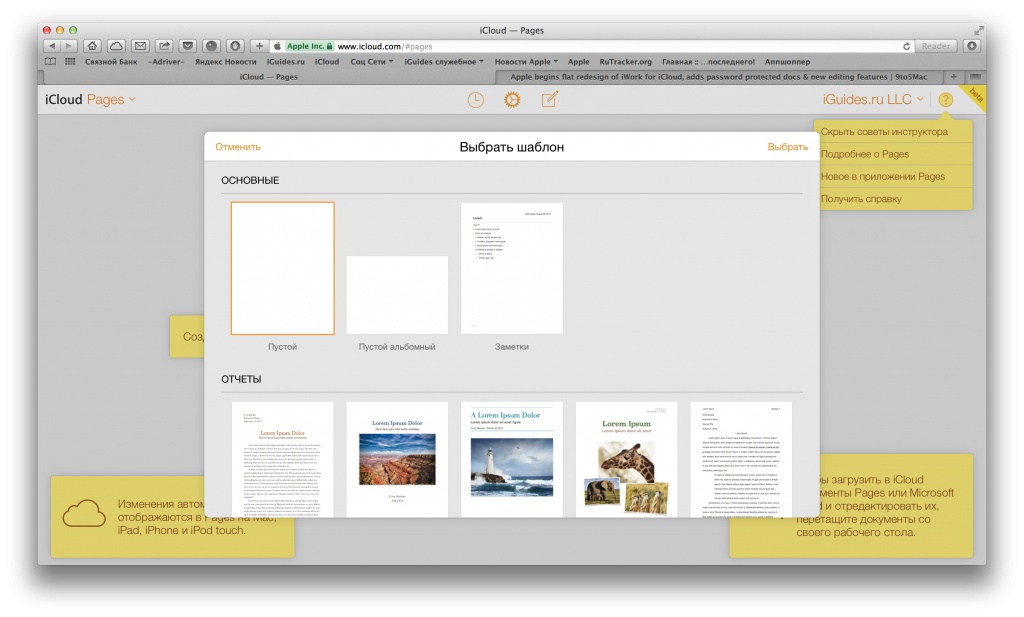Open the recent documents clock icon

476,99
